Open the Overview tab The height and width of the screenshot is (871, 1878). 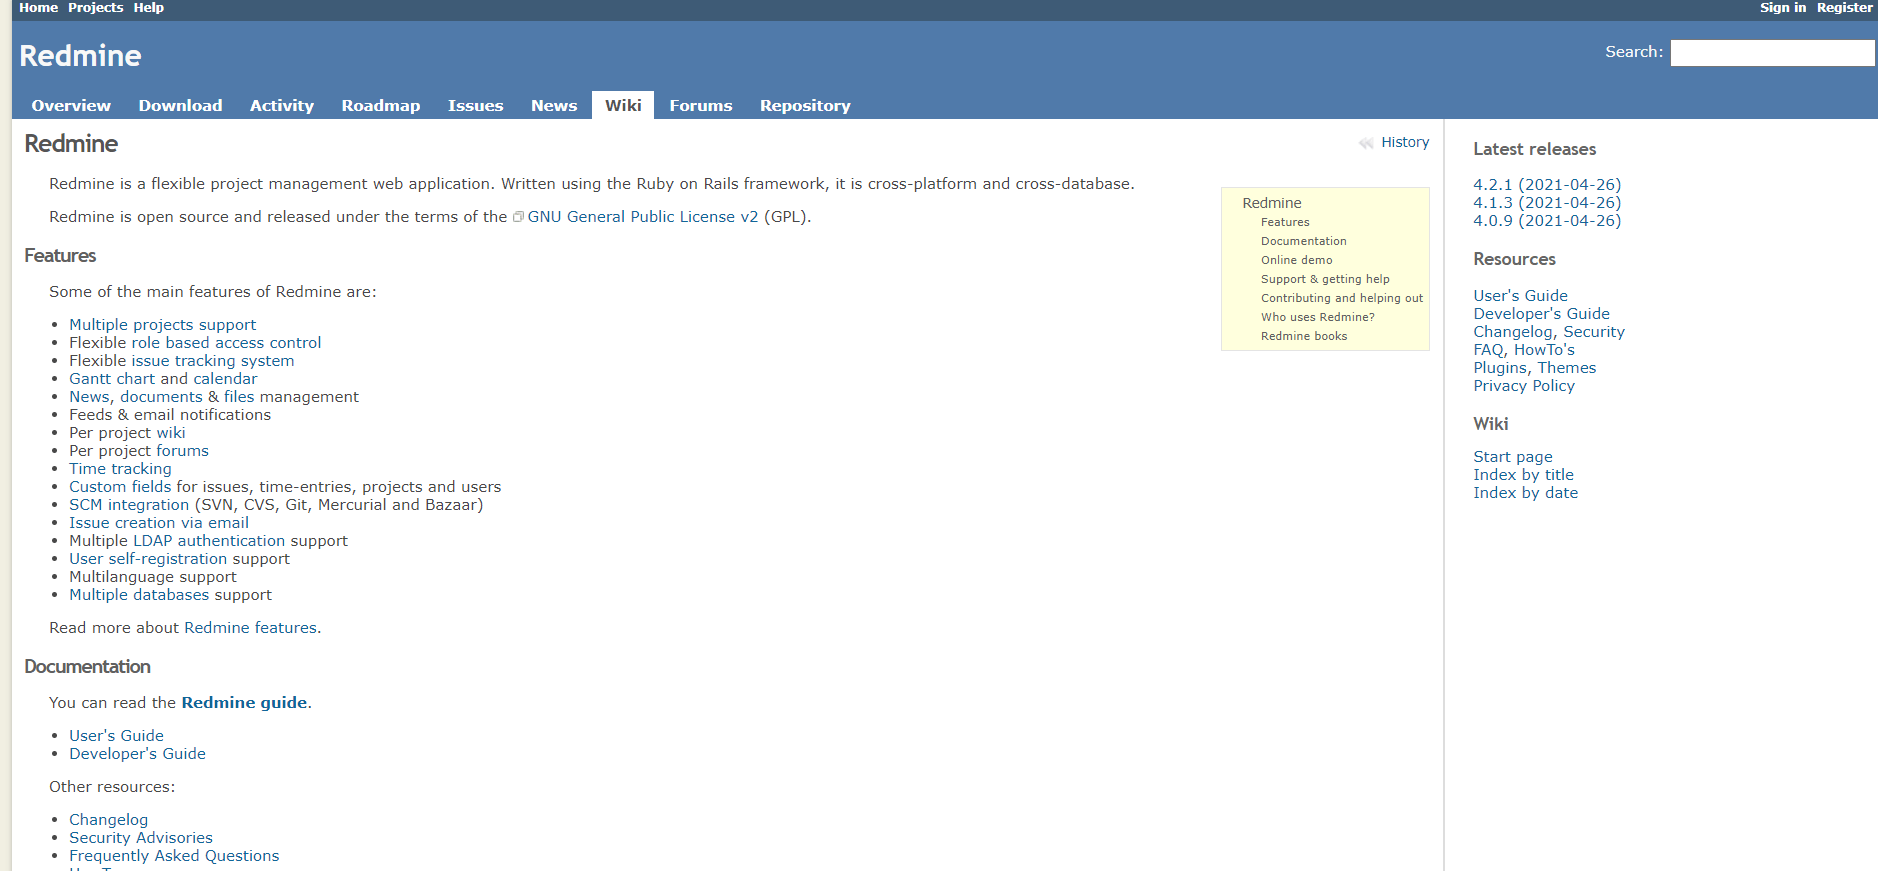click(x=71, y=105)
